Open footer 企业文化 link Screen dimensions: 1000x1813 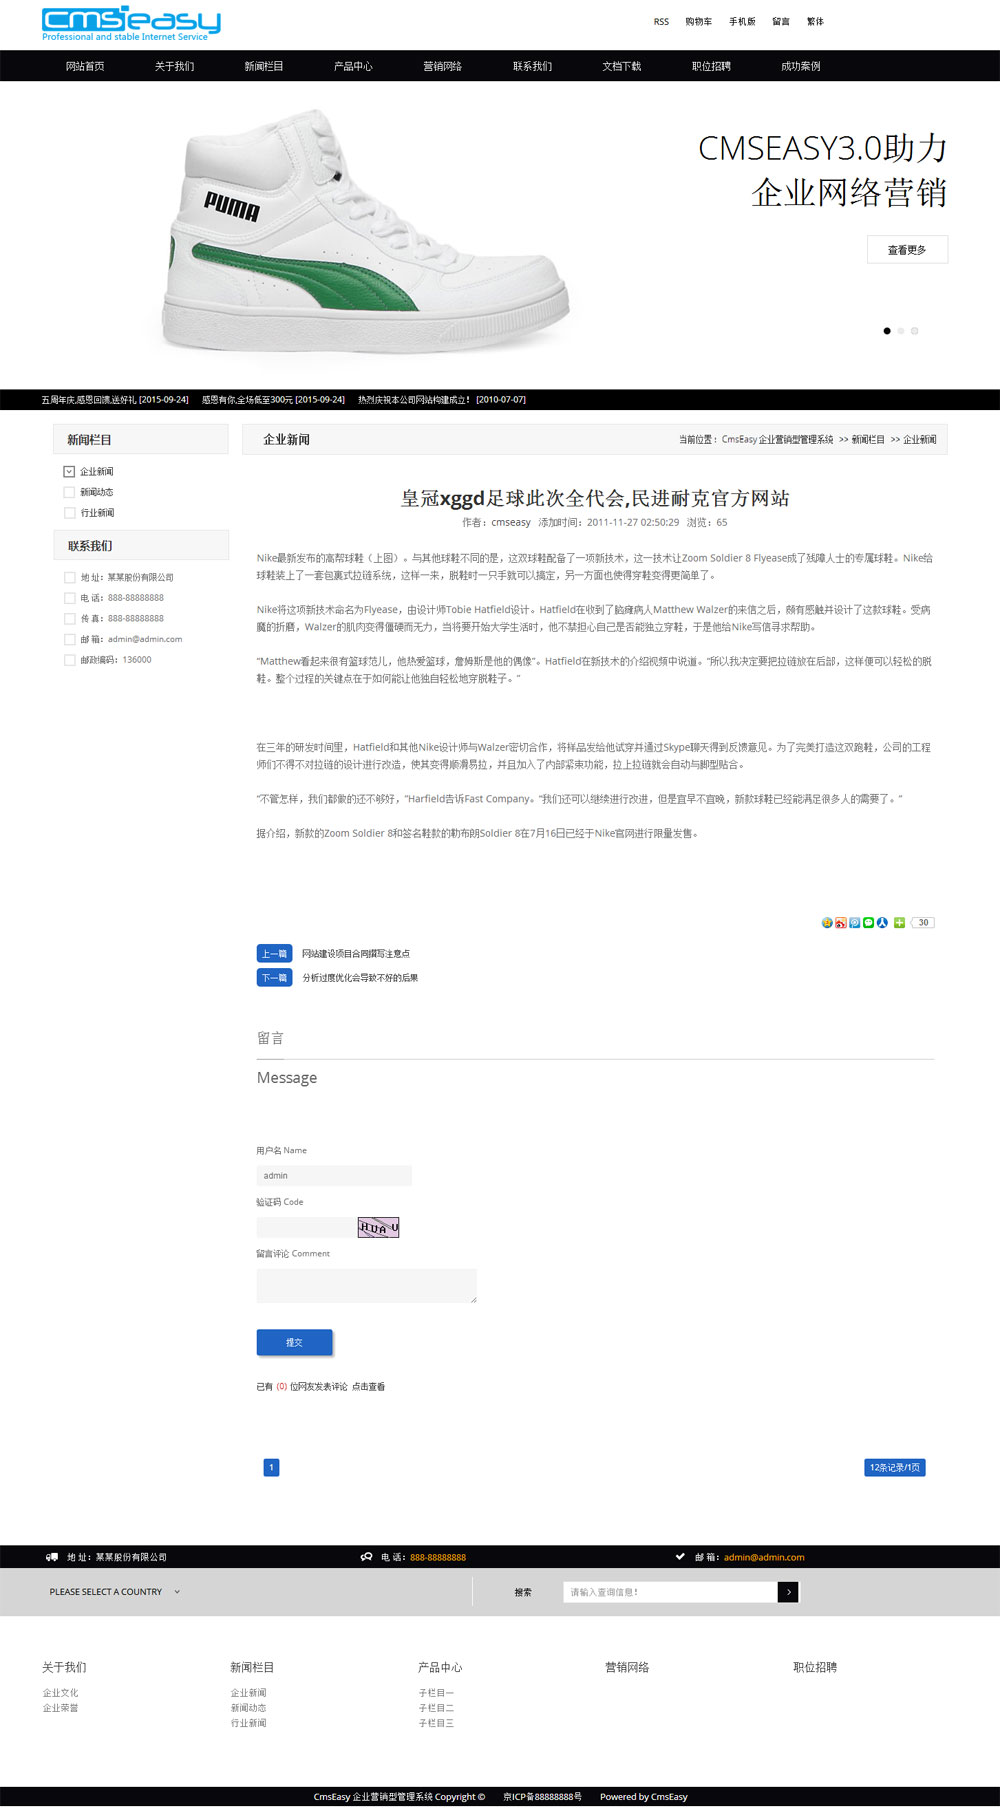click(60, 1693)
